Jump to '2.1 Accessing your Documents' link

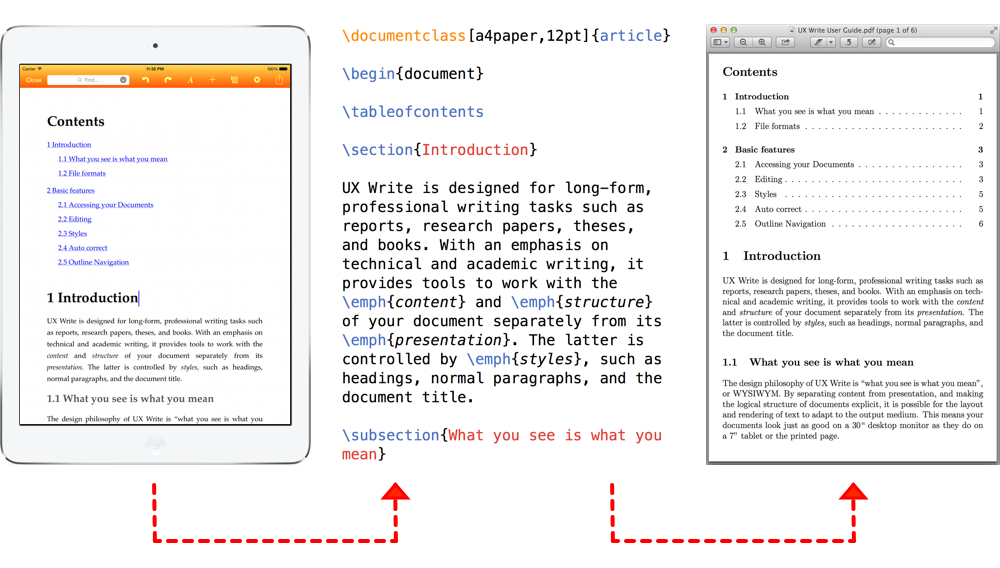[x=106, y=205]
